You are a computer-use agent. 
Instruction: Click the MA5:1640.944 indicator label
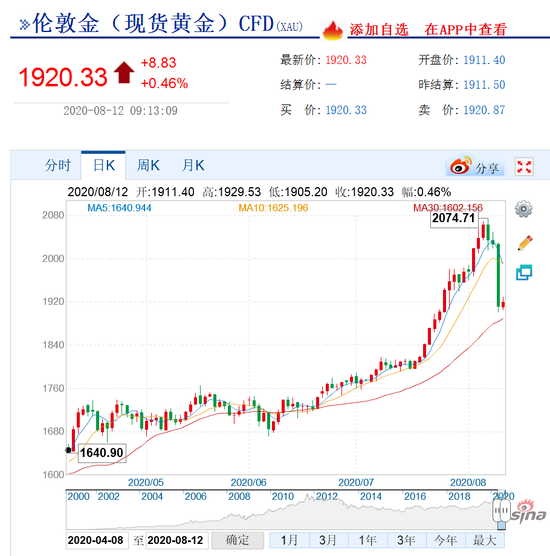tap(119, 208)
